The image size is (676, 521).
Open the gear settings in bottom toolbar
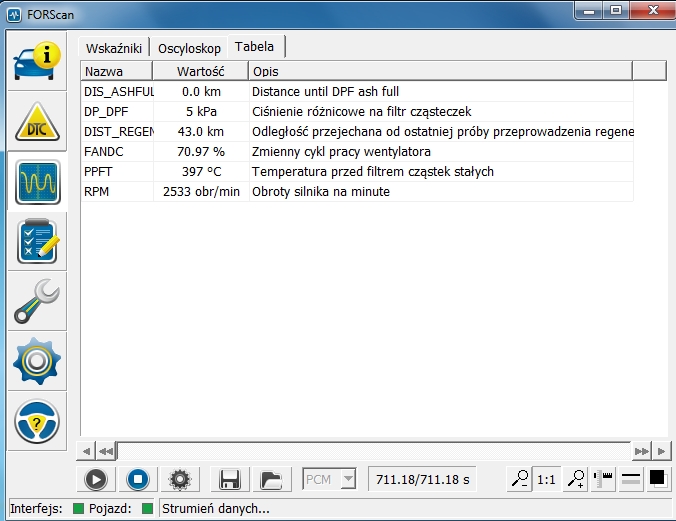[x=180, y=479]
